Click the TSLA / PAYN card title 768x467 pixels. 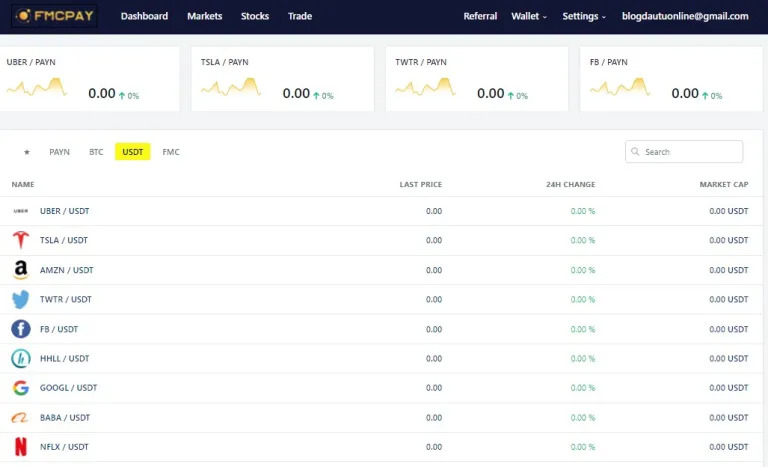224,62
